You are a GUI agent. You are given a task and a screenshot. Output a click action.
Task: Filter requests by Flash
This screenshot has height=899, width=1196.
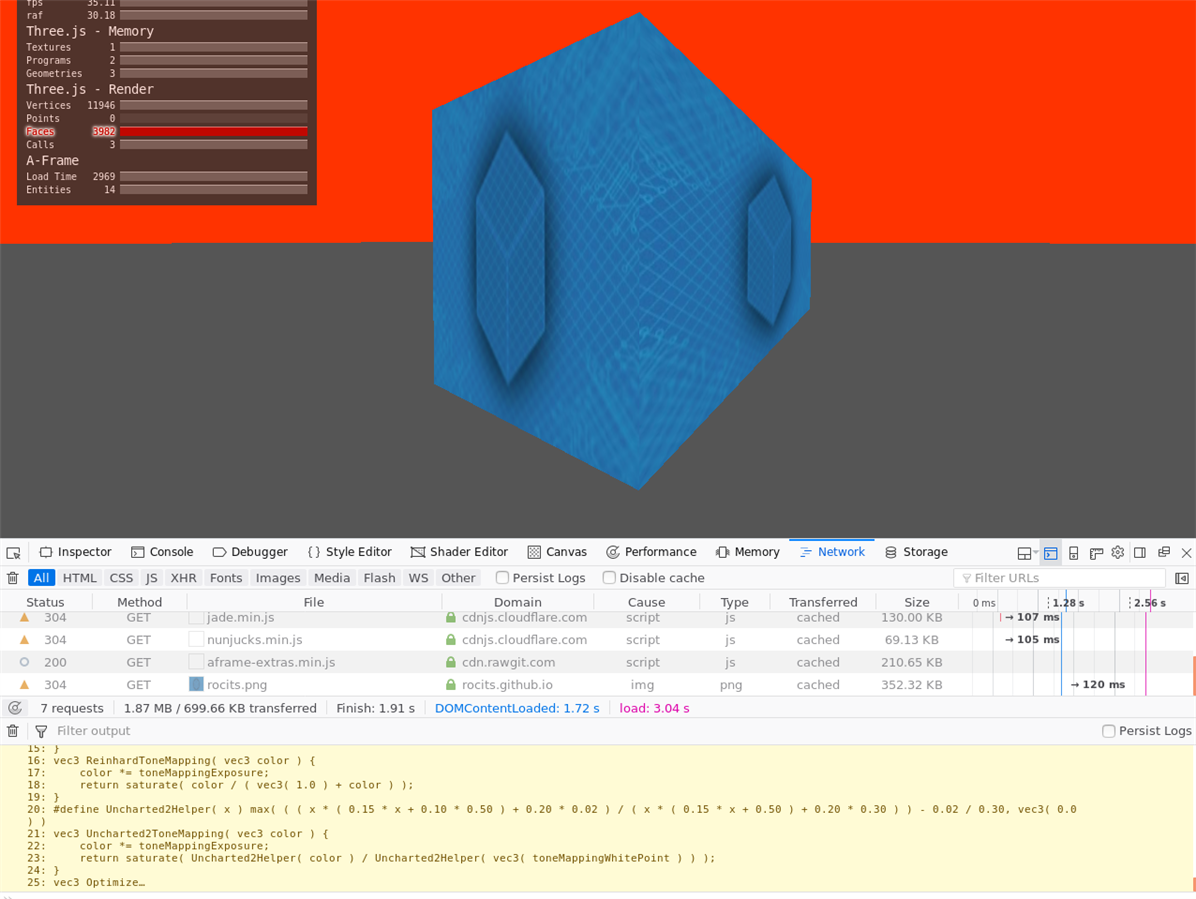(379, 578)
